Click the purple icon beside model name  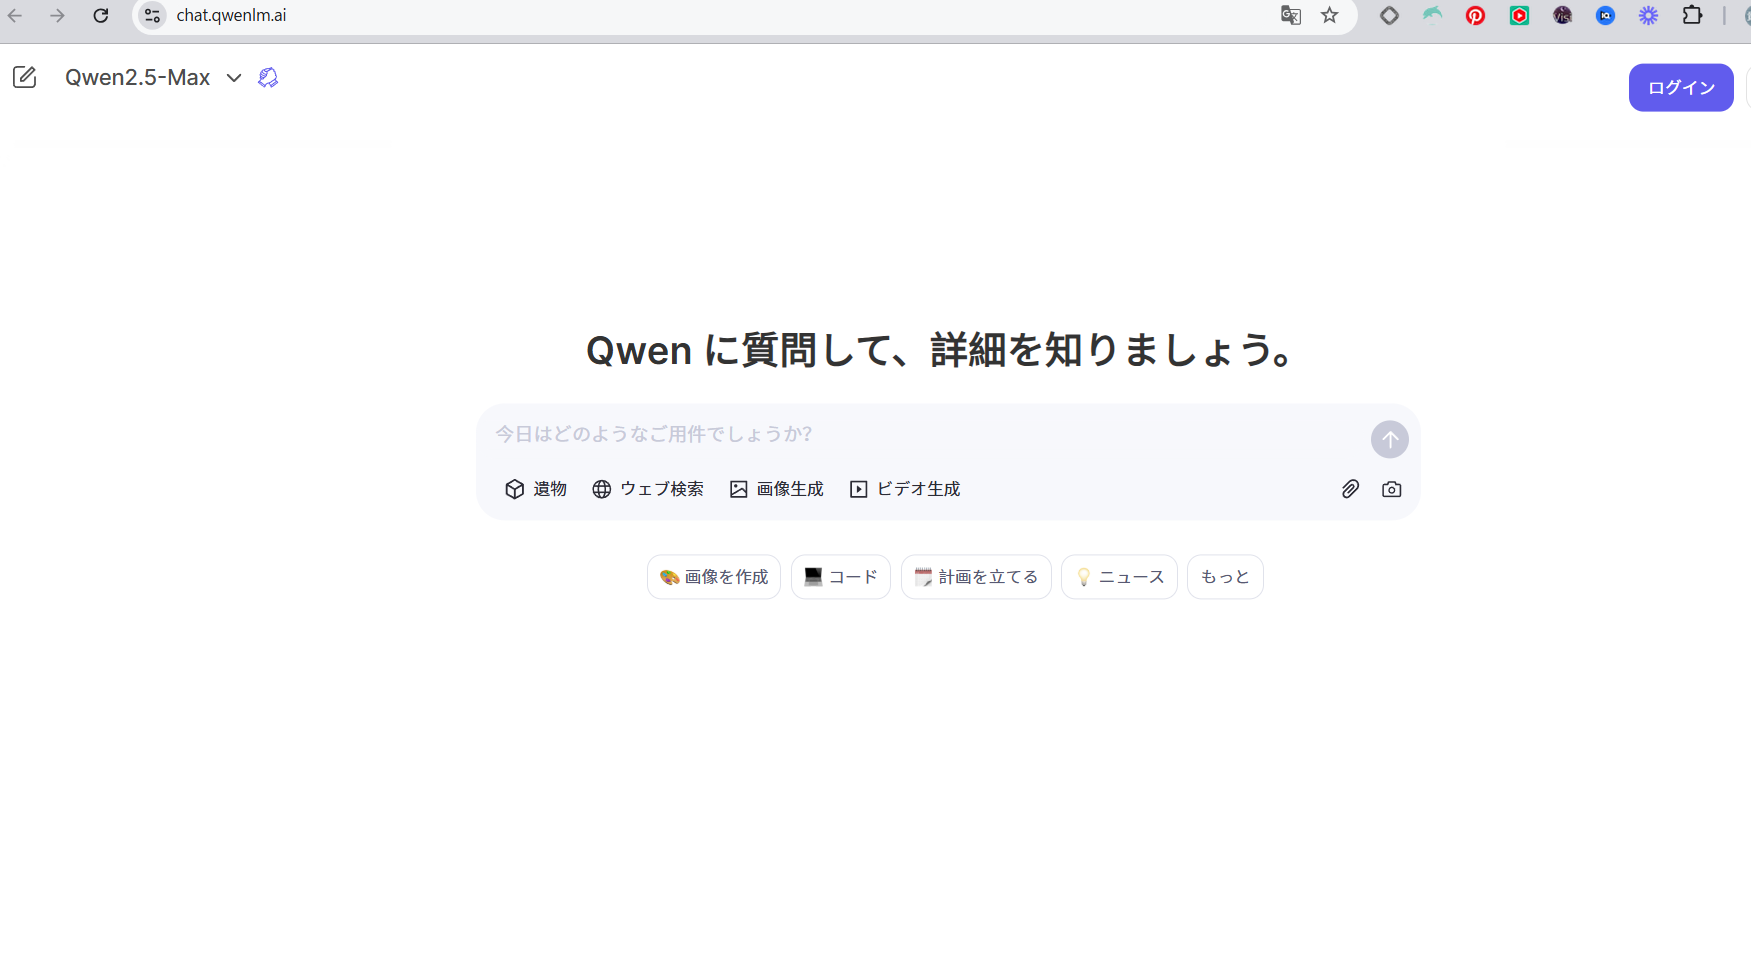click(268, 77)
